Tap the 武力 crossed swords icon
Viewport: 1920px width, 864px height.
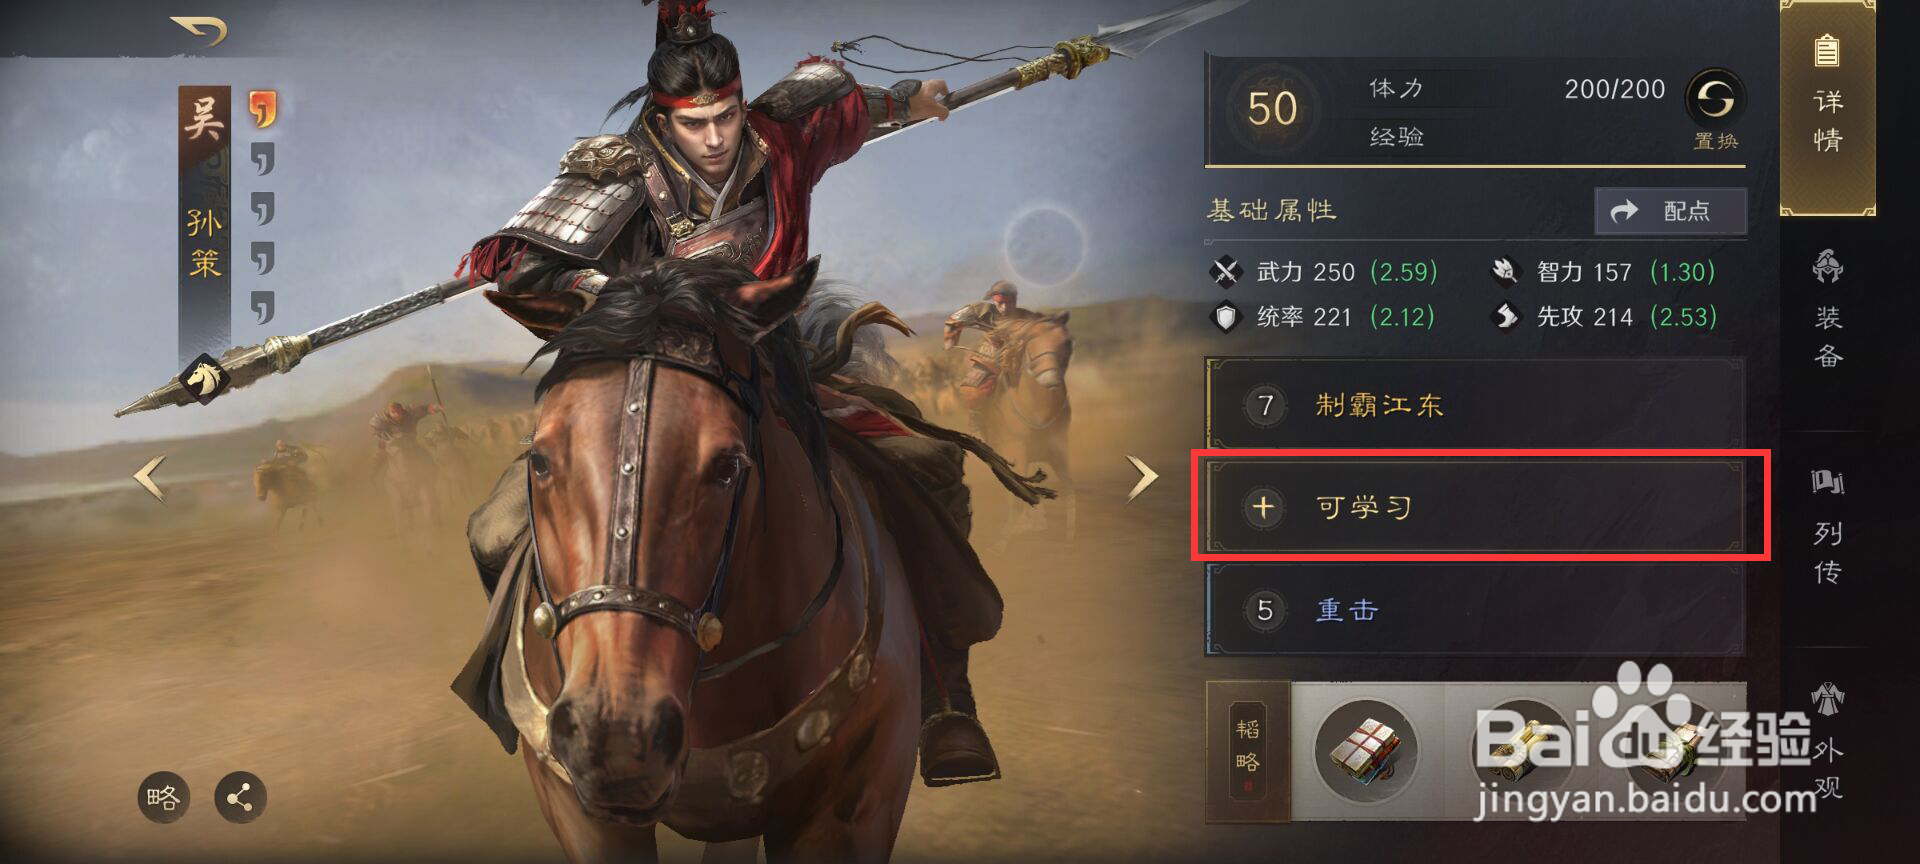pos(1225,271)
